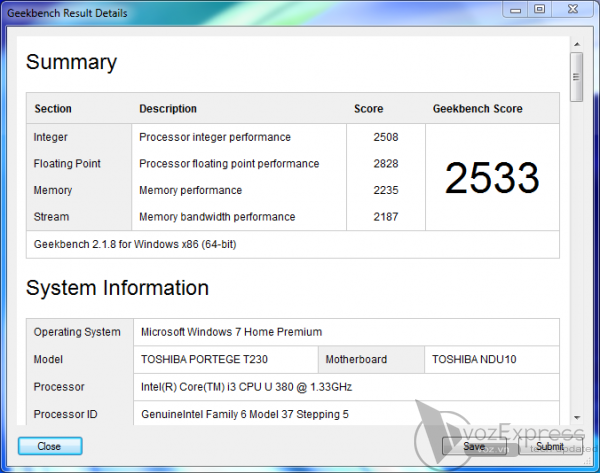Click the 'Memory performance' description
Screen dimensions: 600x473
[x=190, y=191]
